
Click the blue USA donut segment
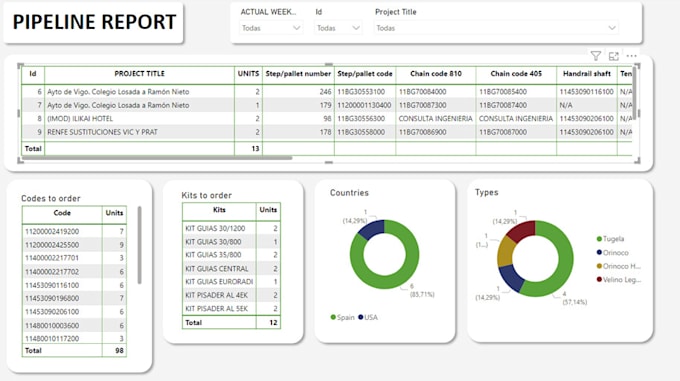click(x=373, y=229)
